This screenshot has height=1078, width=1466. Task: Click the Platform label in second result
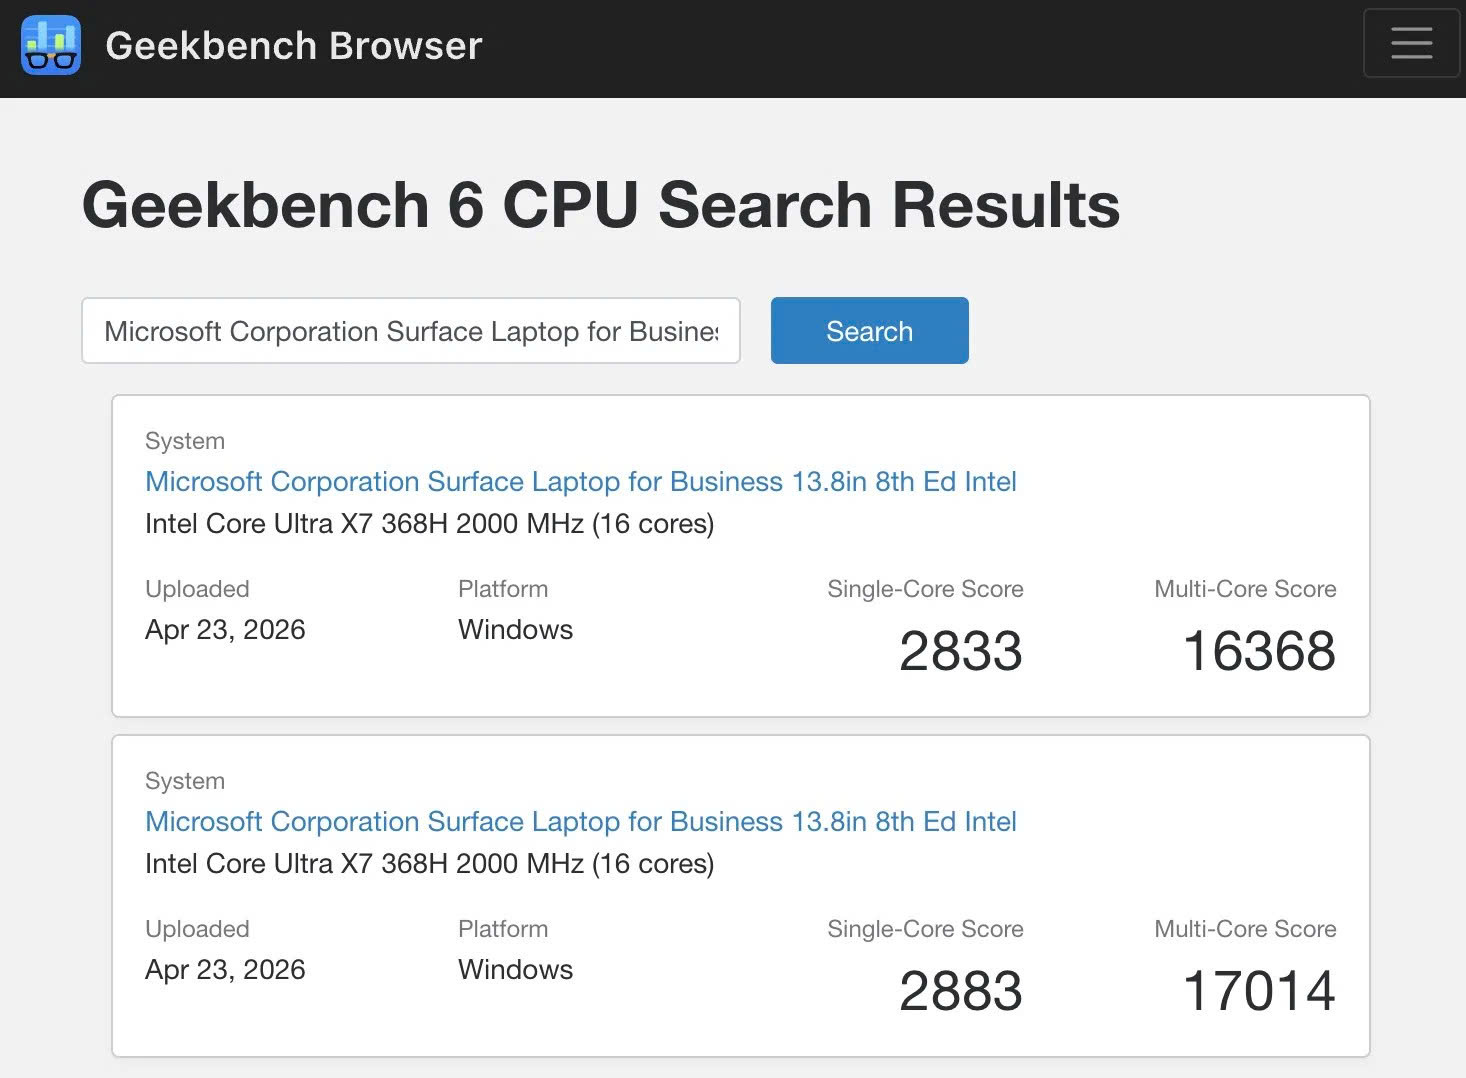503,928
